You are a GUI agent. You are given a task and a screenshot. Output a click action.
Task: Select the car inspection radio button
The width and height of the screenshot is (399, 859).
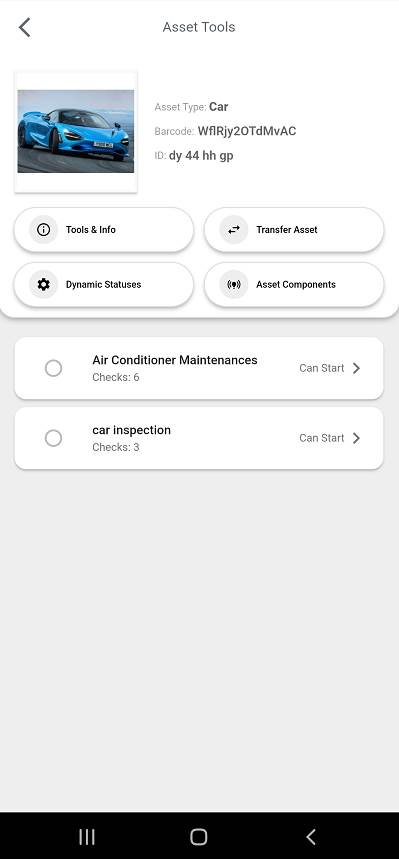(x=53, y=438)
